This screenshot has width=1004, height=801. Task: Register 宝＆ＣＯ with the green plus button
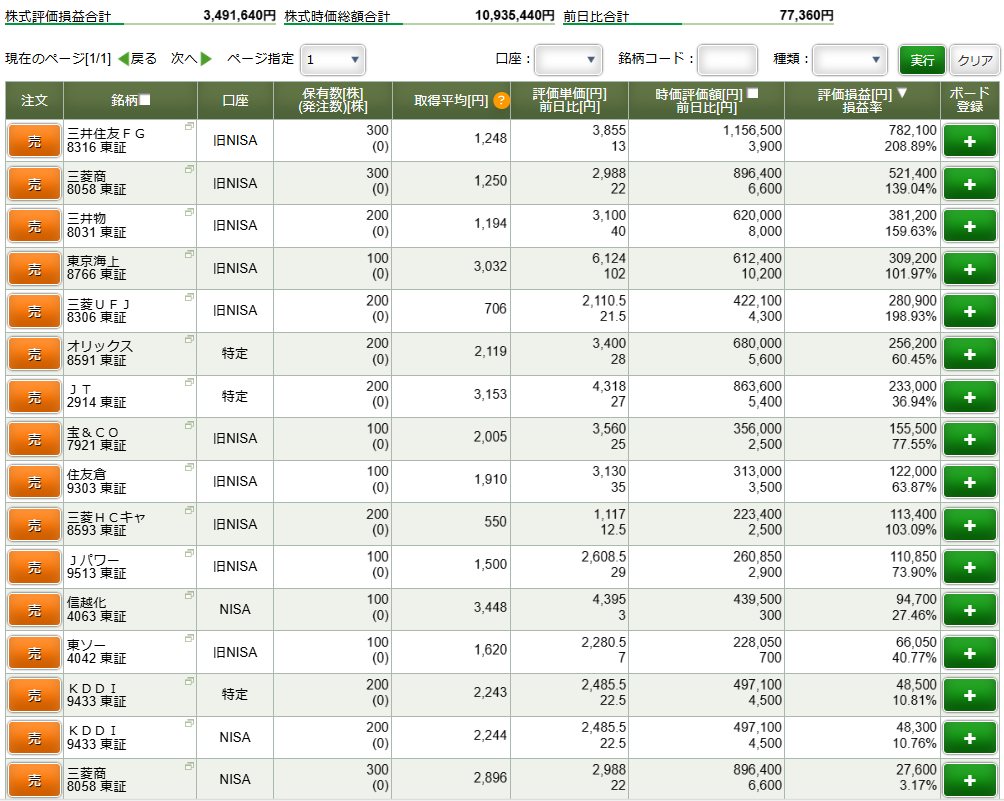pyautogui.click(x=969, y=439)
